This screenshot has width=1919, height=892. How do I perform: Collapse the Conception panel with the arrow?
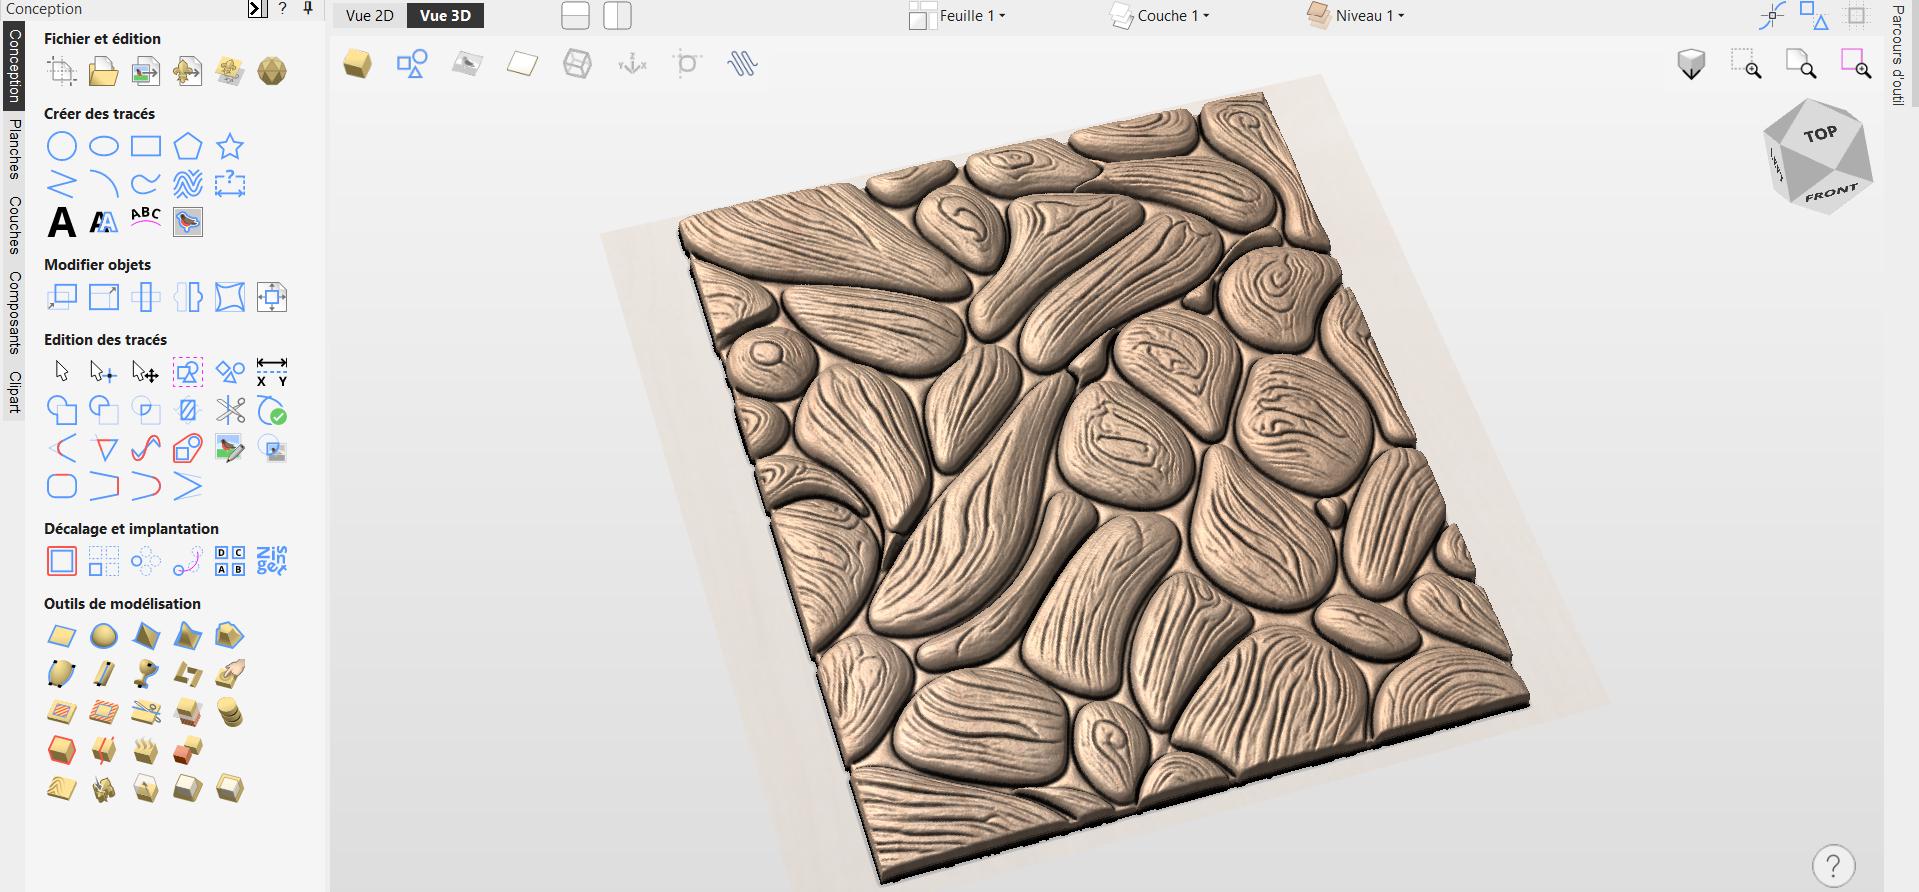pyautogui.click(x=258, y=9)
